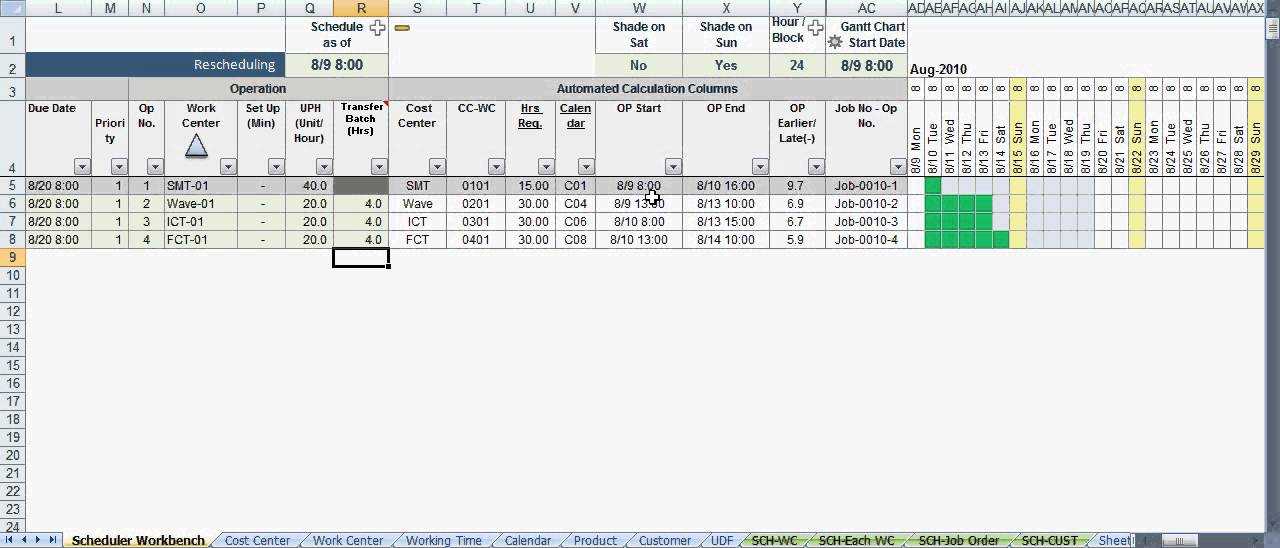1280x548 pixels.
Task: Open the Cost Center column filter dropdown
Action: coord(437,167)
